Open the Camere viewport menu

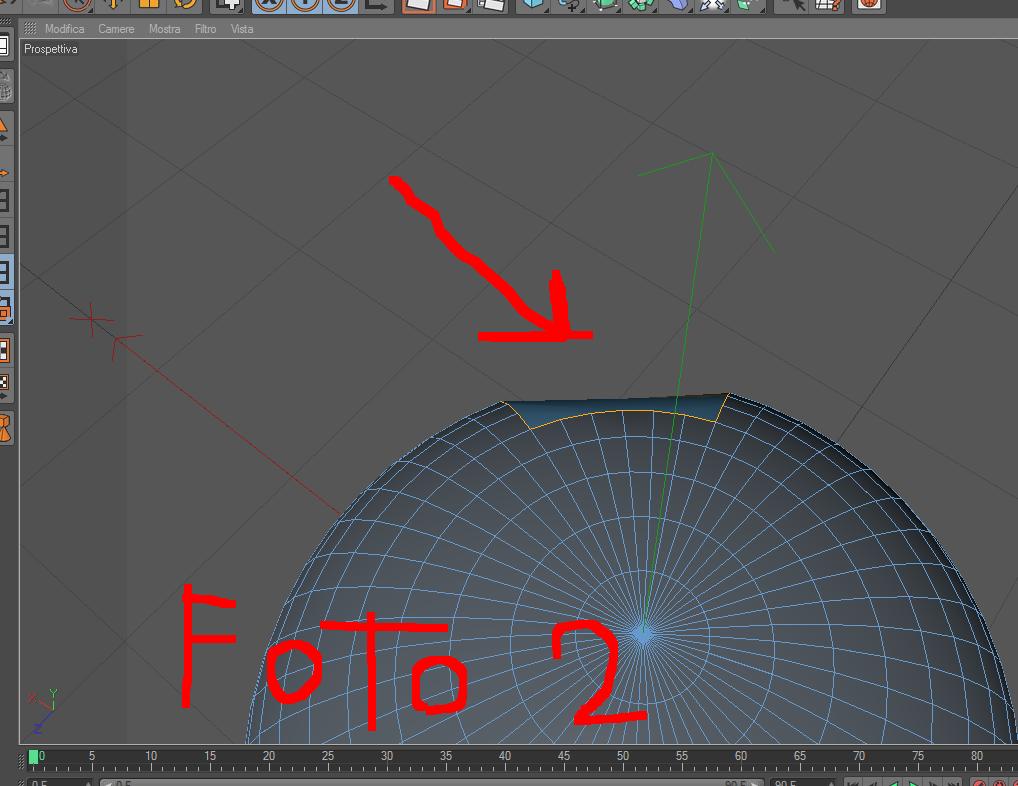point(116,29)
